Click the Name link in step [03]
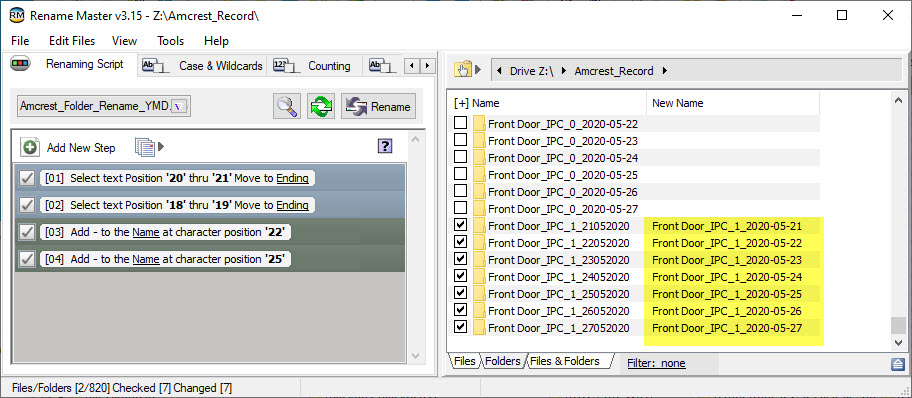Screen dimensions: 912x398 (146, 232)
